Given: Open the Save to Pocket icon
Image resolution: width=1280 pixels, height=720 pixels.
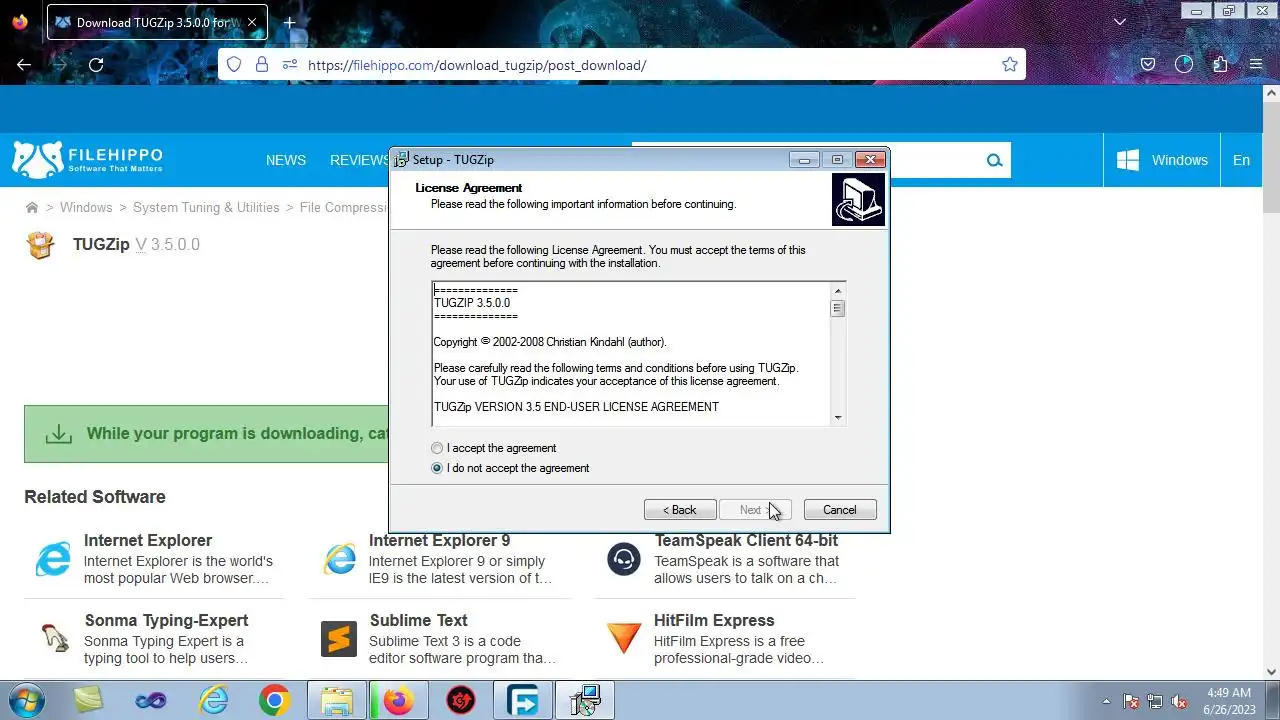Looking at the screenshot, I should (x=1148, y=65).
